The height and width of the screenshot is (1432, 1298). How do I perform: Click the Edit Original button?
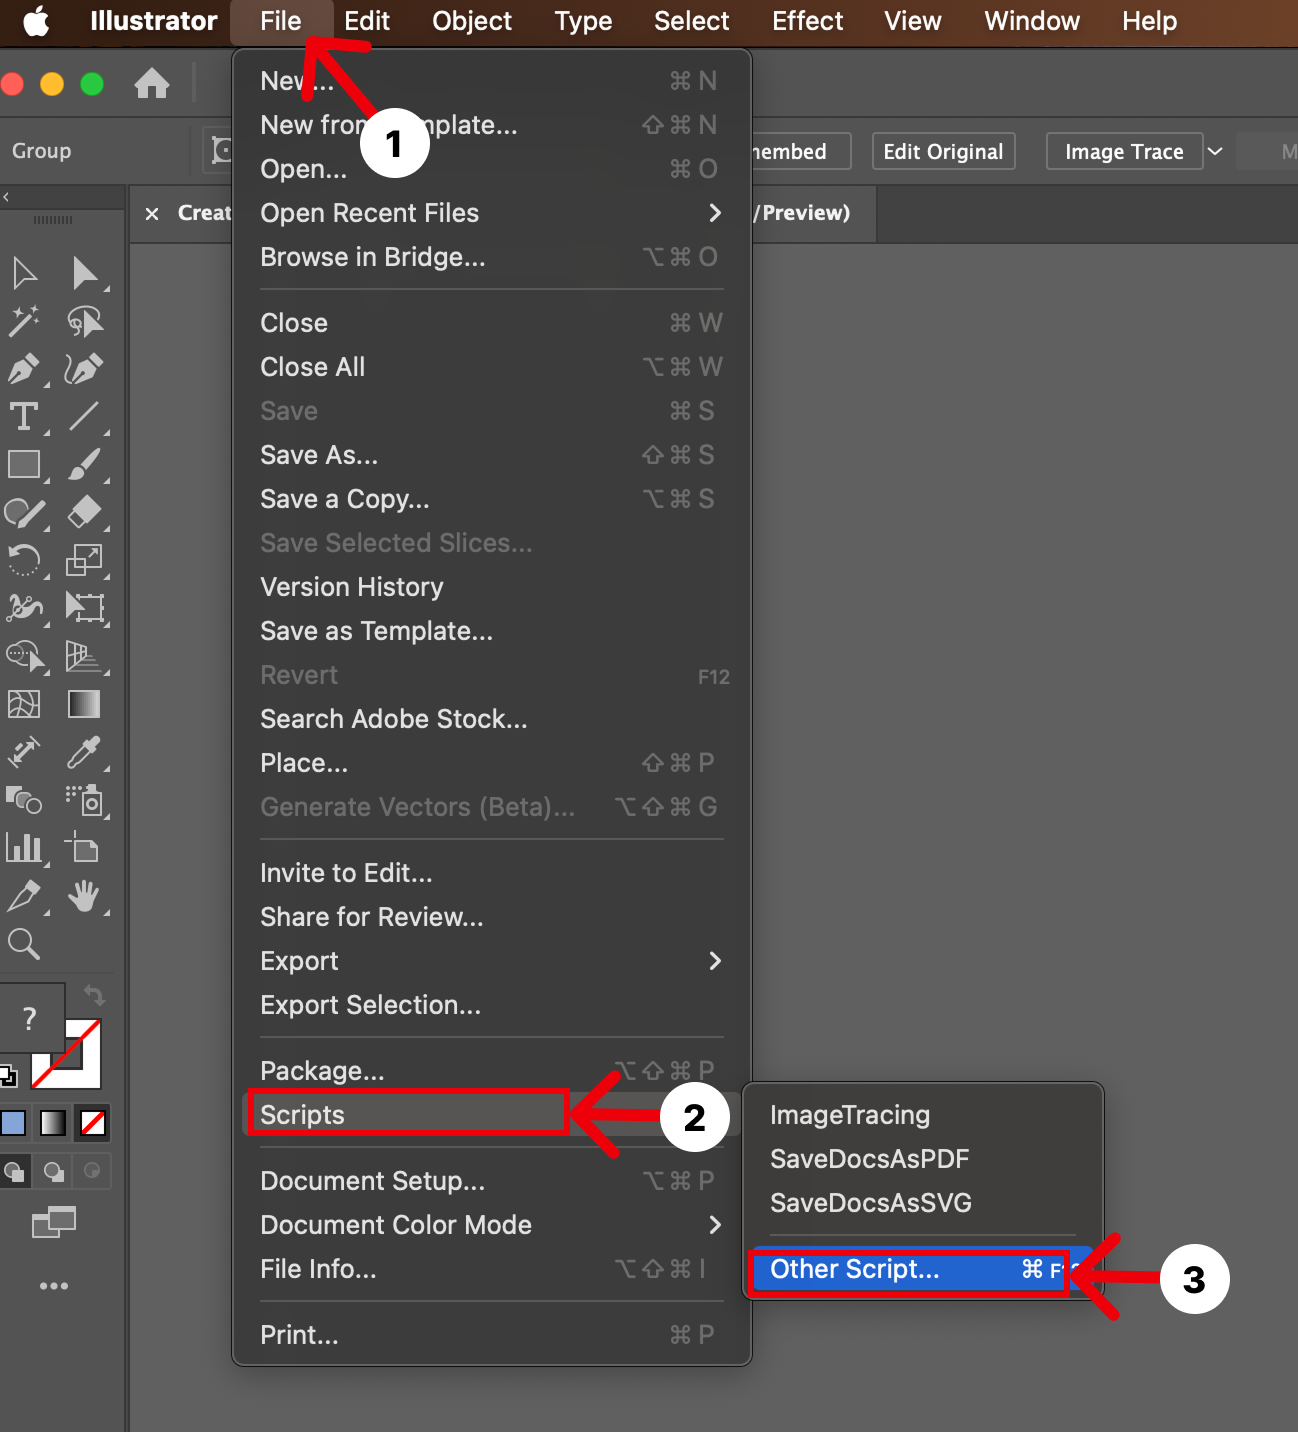click(x=943, y=151)
